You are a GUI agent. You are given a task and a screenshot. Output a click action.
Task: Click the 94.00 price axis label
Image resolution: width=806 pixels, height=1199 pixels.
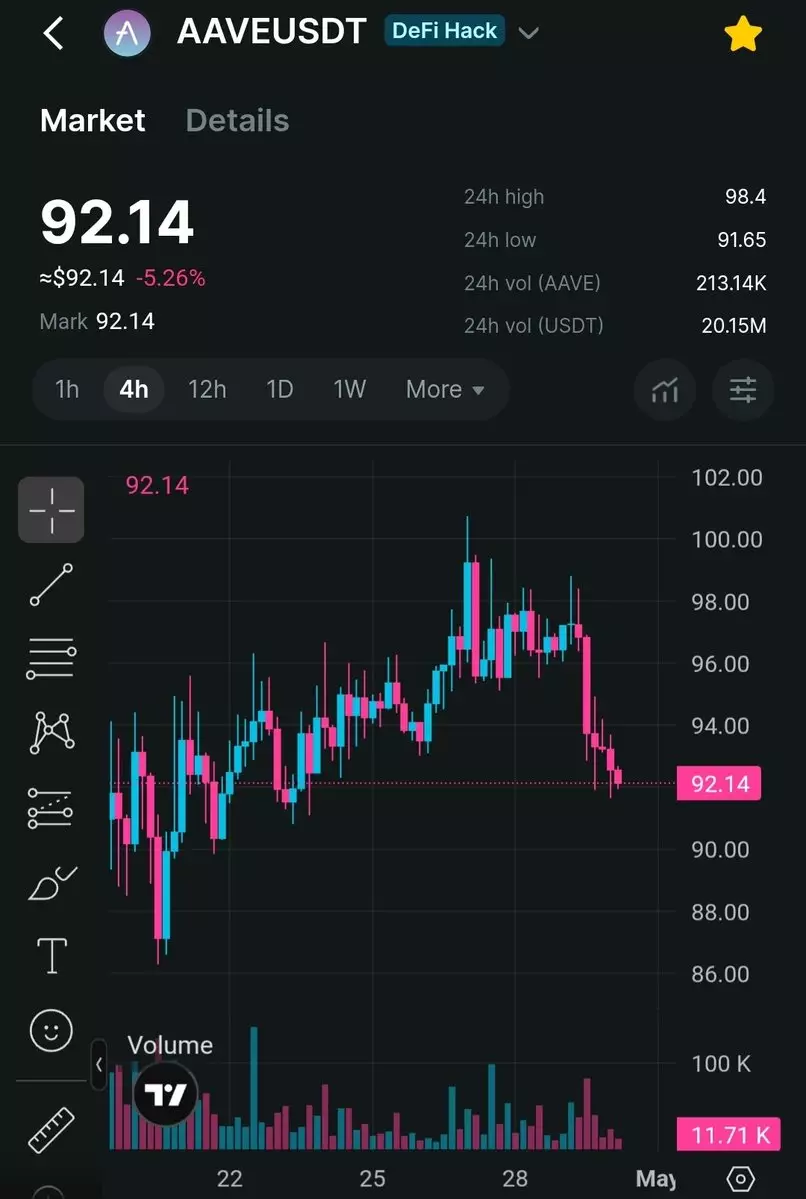(x=720, y=726)
